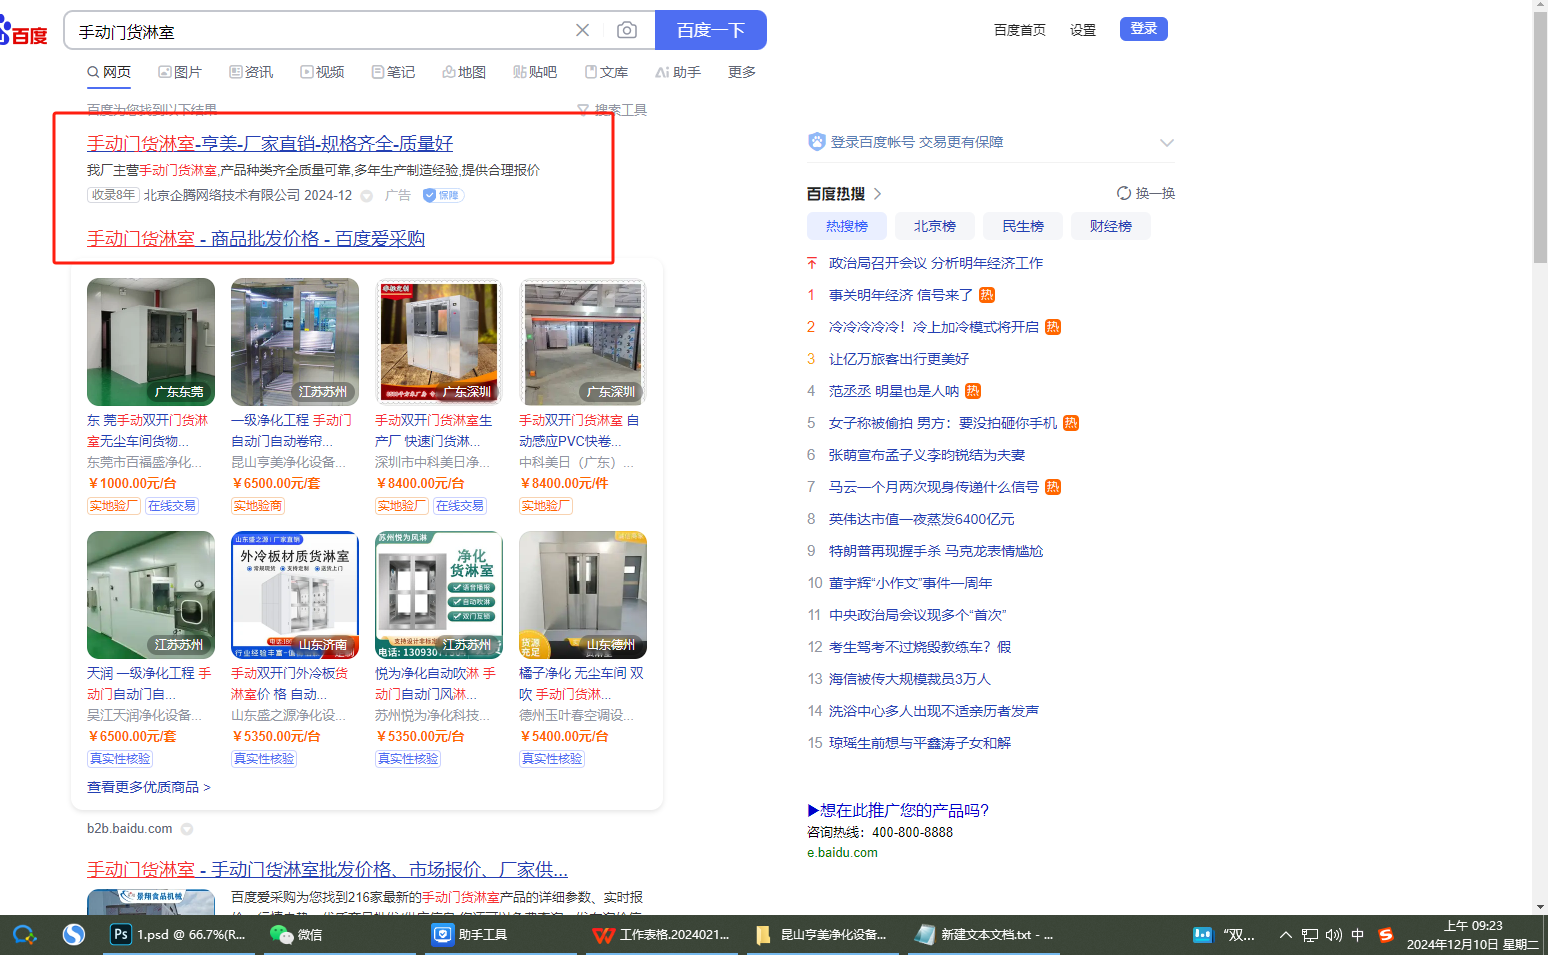The height and width of the screenshot is (955, 1548).
Task: Open image search via the camera icon
Action: tap(627, 31)
